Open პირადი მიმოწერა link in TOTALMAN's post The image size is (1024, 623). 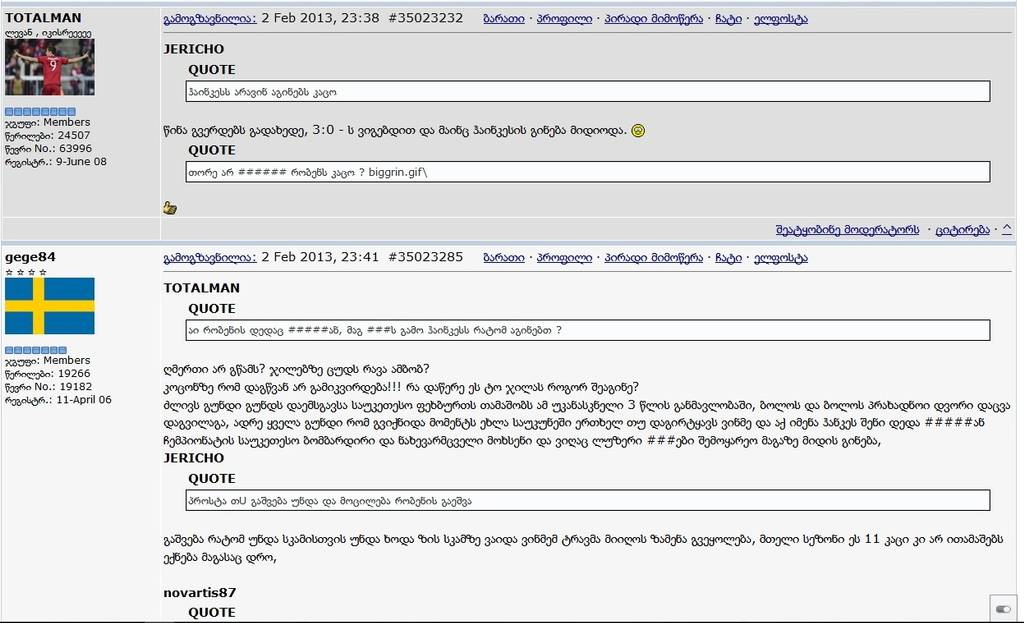[654, 19]
